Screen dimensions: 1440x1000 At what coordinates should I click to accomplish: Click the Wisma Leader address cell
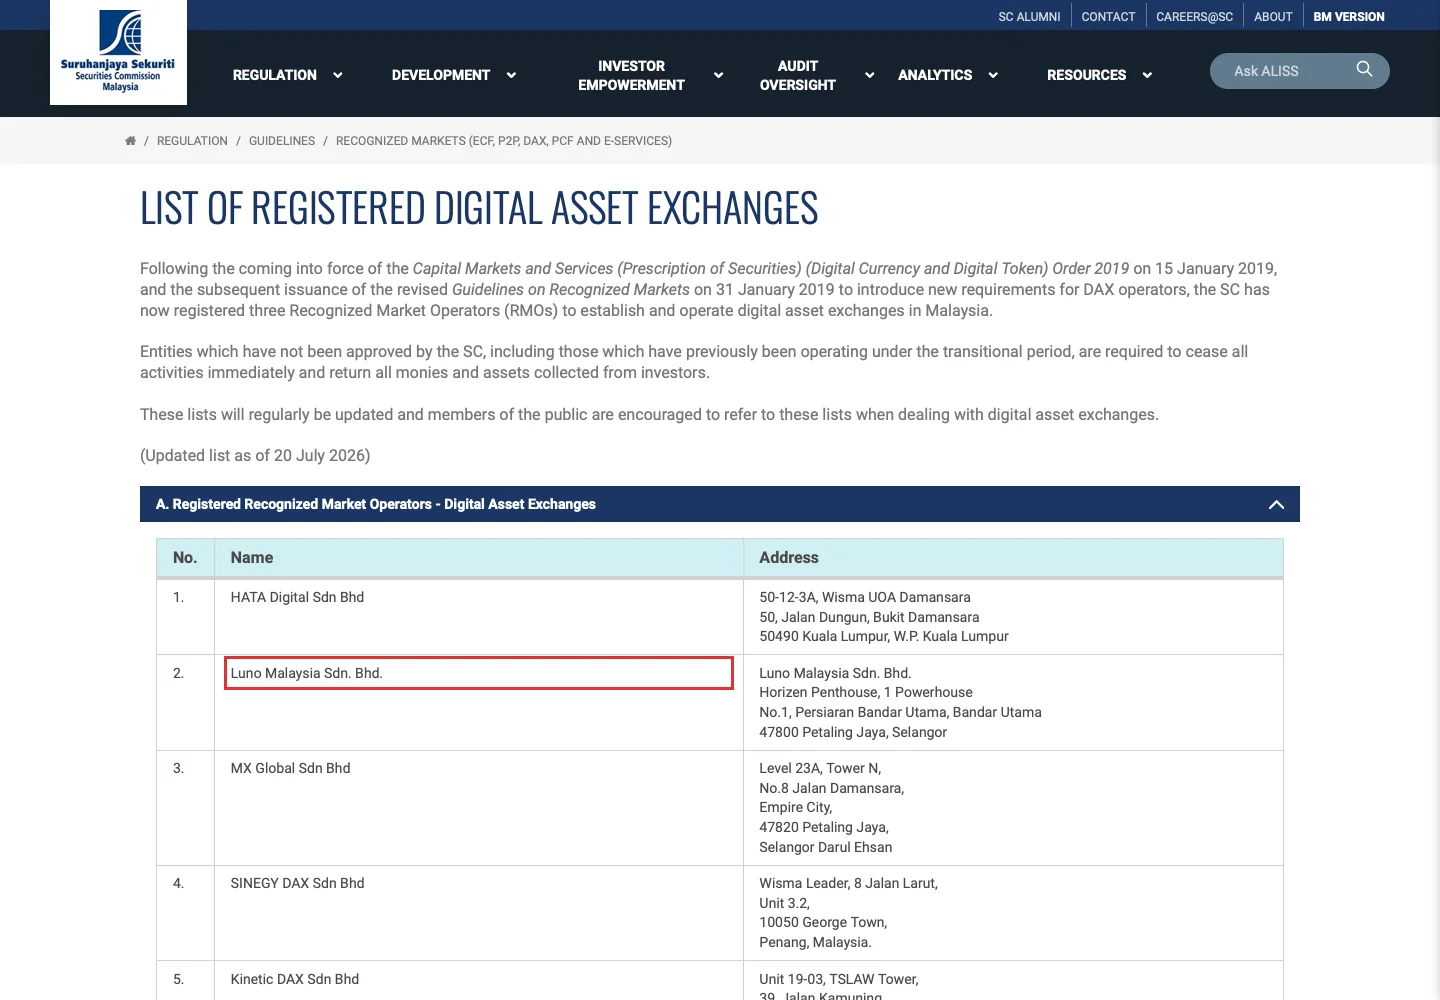pyautogui.click(x=1013, y=913)
